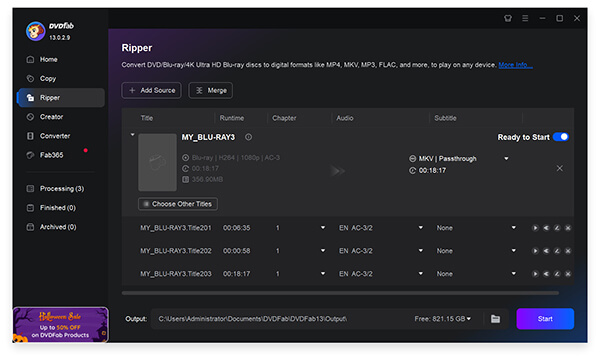Open Title202 audio EN AC-3/2 dropdown

(421, 251)
